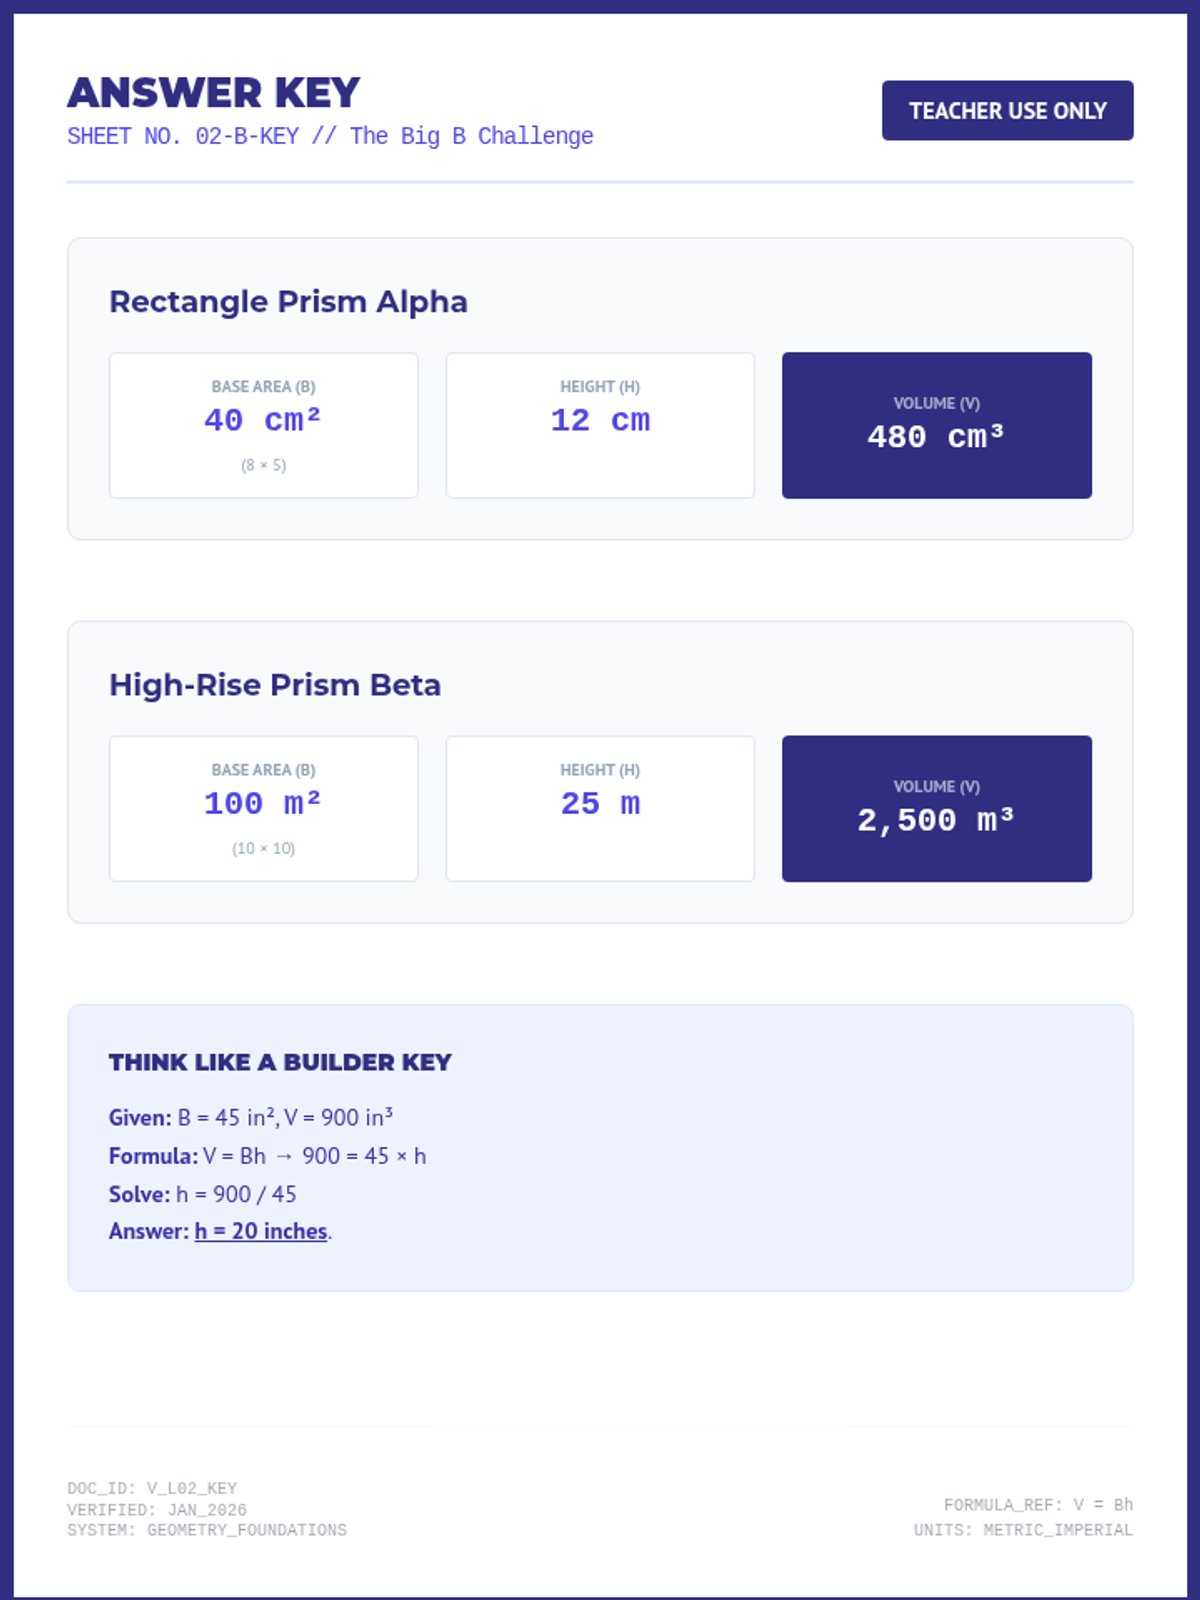Click Beta's 25 m height box
This screenshot has height=1600, width=1200.
pyautogui.click(x=600, y=809)
